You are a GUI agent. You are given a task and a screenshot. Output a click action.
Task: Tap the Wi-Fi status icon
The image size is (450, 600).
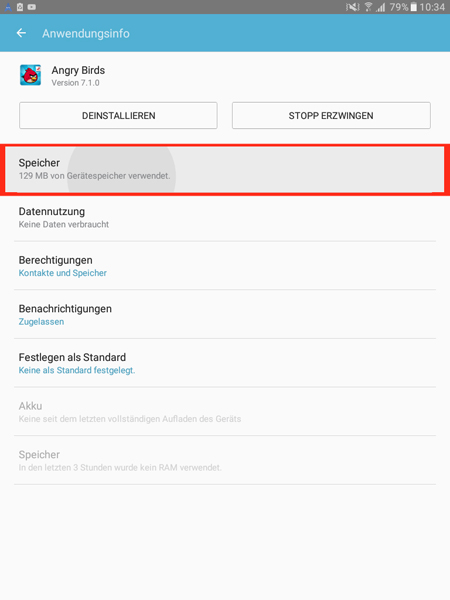point(368,7)
